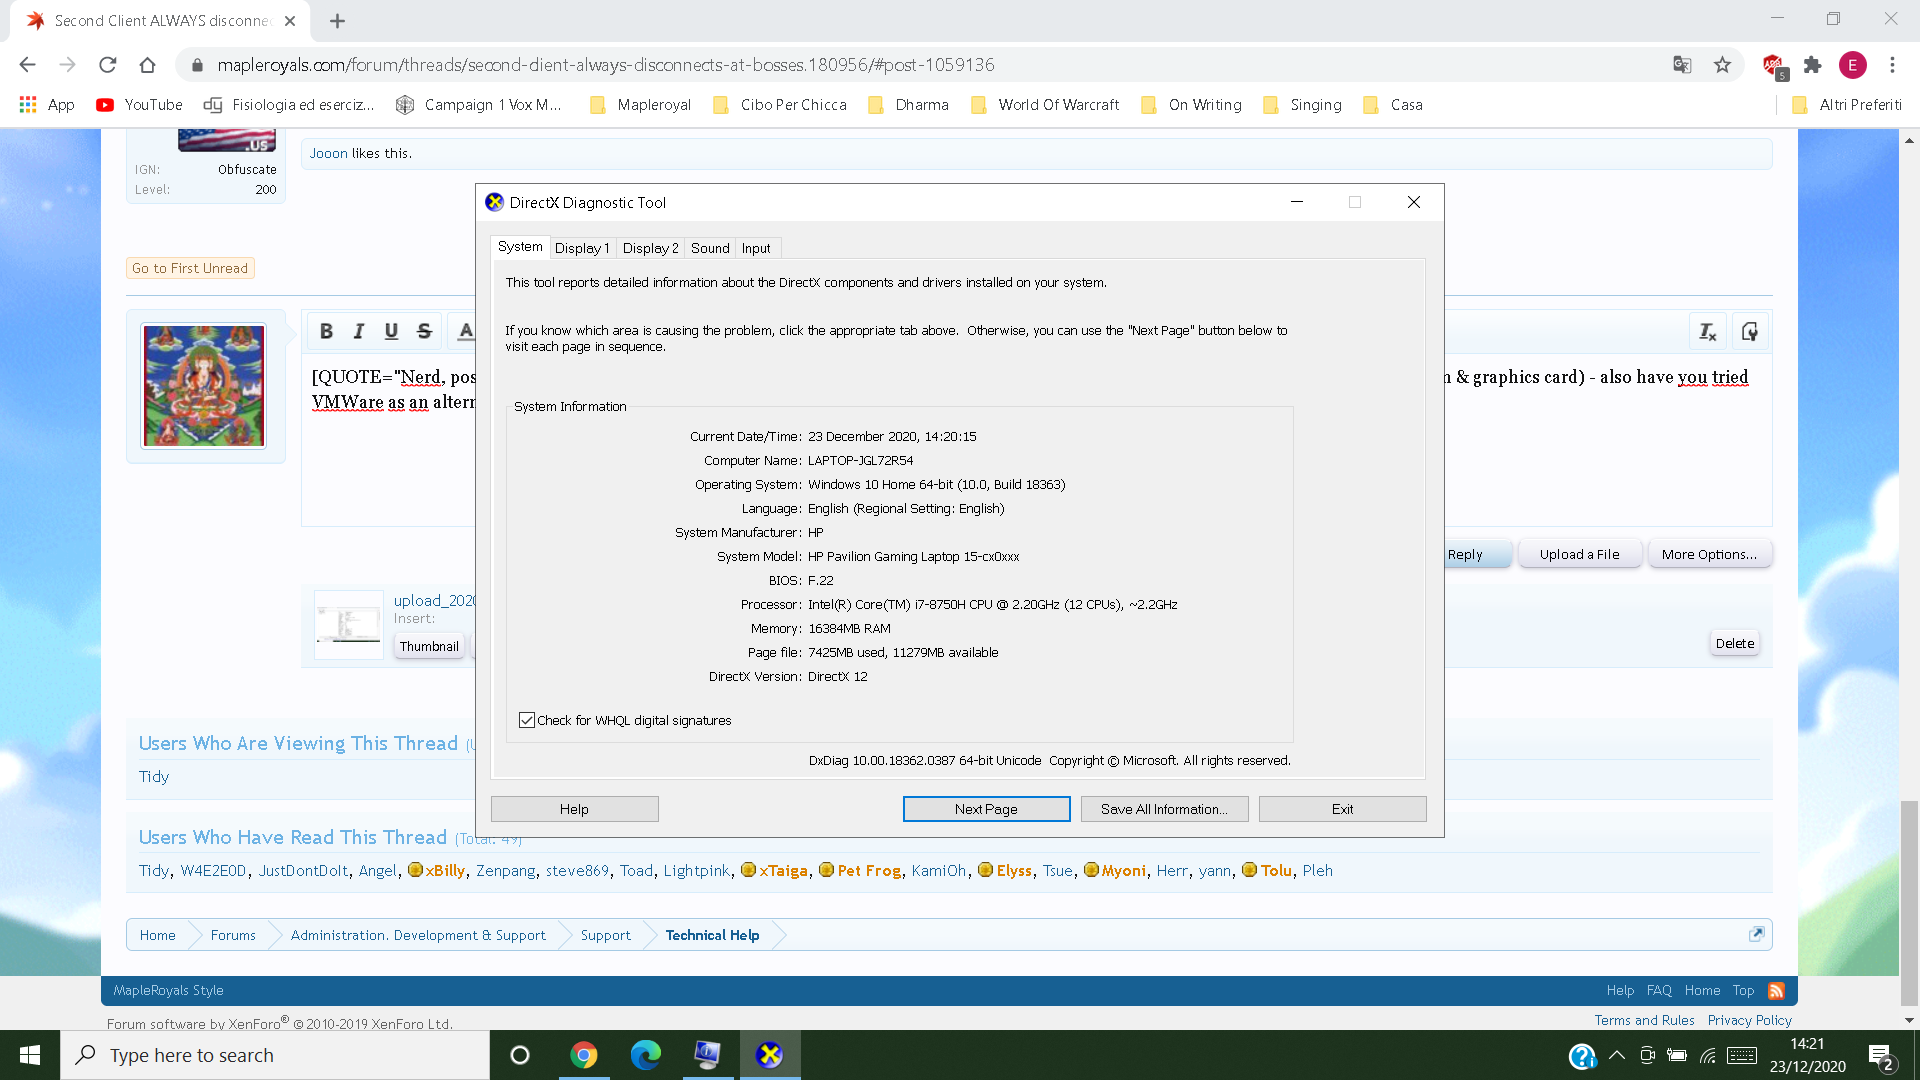Screen dimensions: 1920x1080
Task: Open the Chrome profile avatar E
Action: tap(1852, 65)
